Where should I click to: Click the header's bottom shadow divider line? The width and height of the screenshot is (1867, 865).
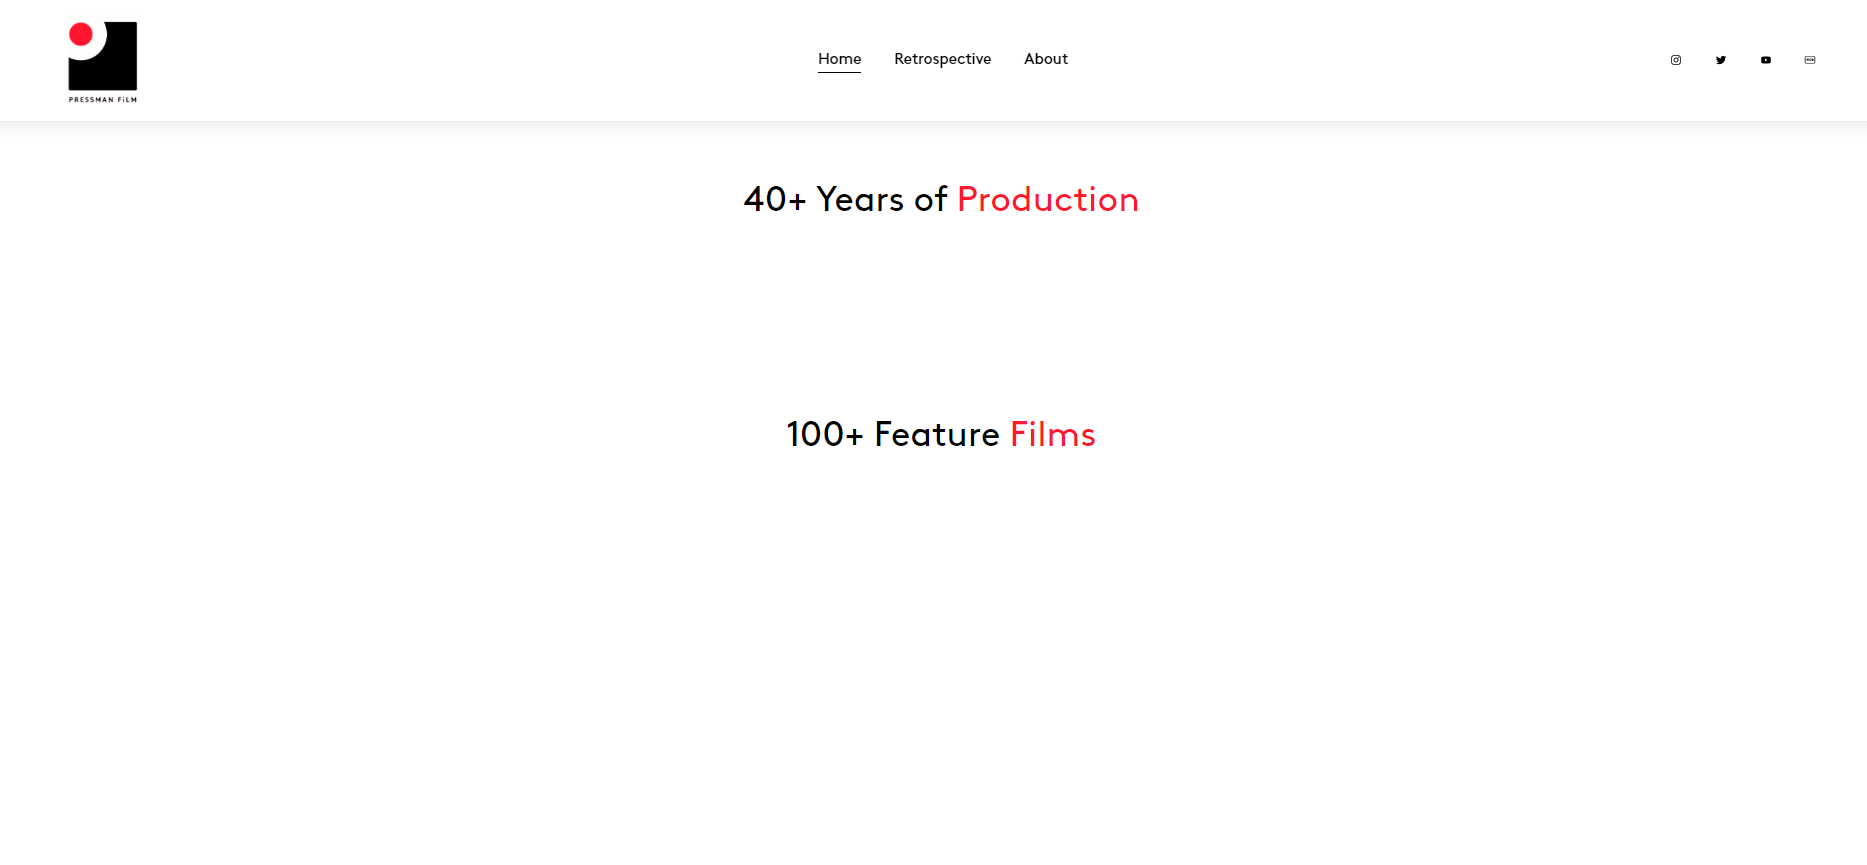pos(933,121)
